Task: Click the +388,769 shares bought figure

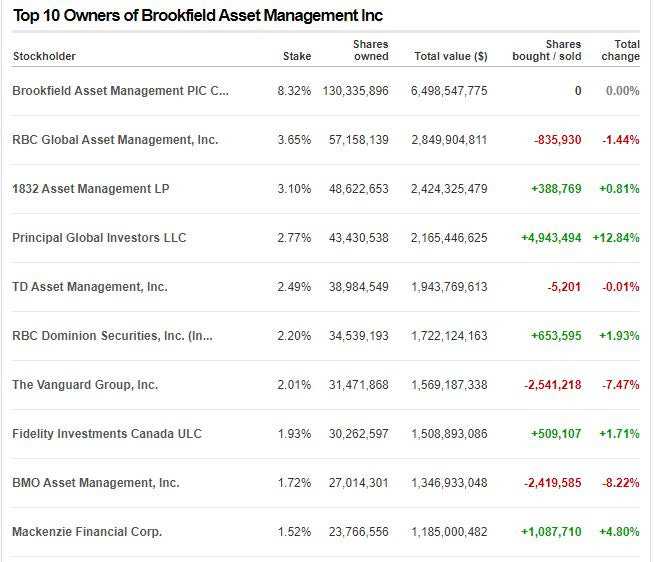Action: [556, 189]
